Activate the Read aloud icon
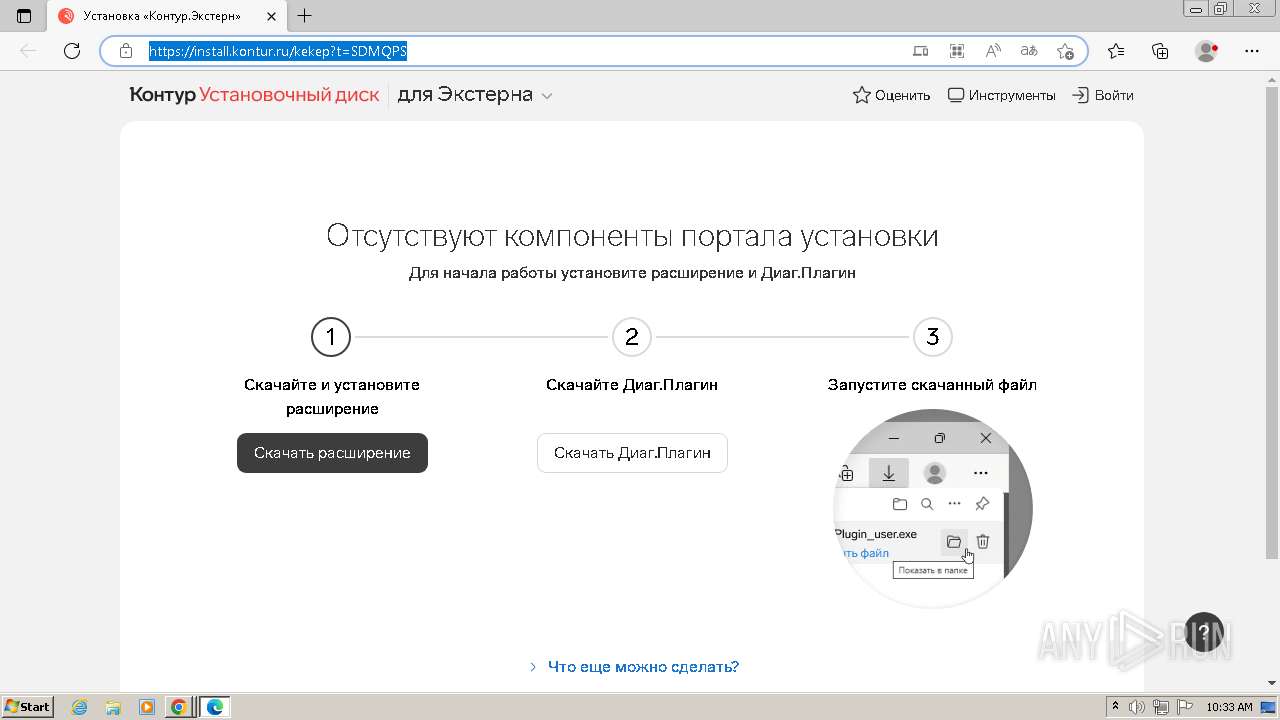This screenshot has width=1280, height=720. coord(993,51)
